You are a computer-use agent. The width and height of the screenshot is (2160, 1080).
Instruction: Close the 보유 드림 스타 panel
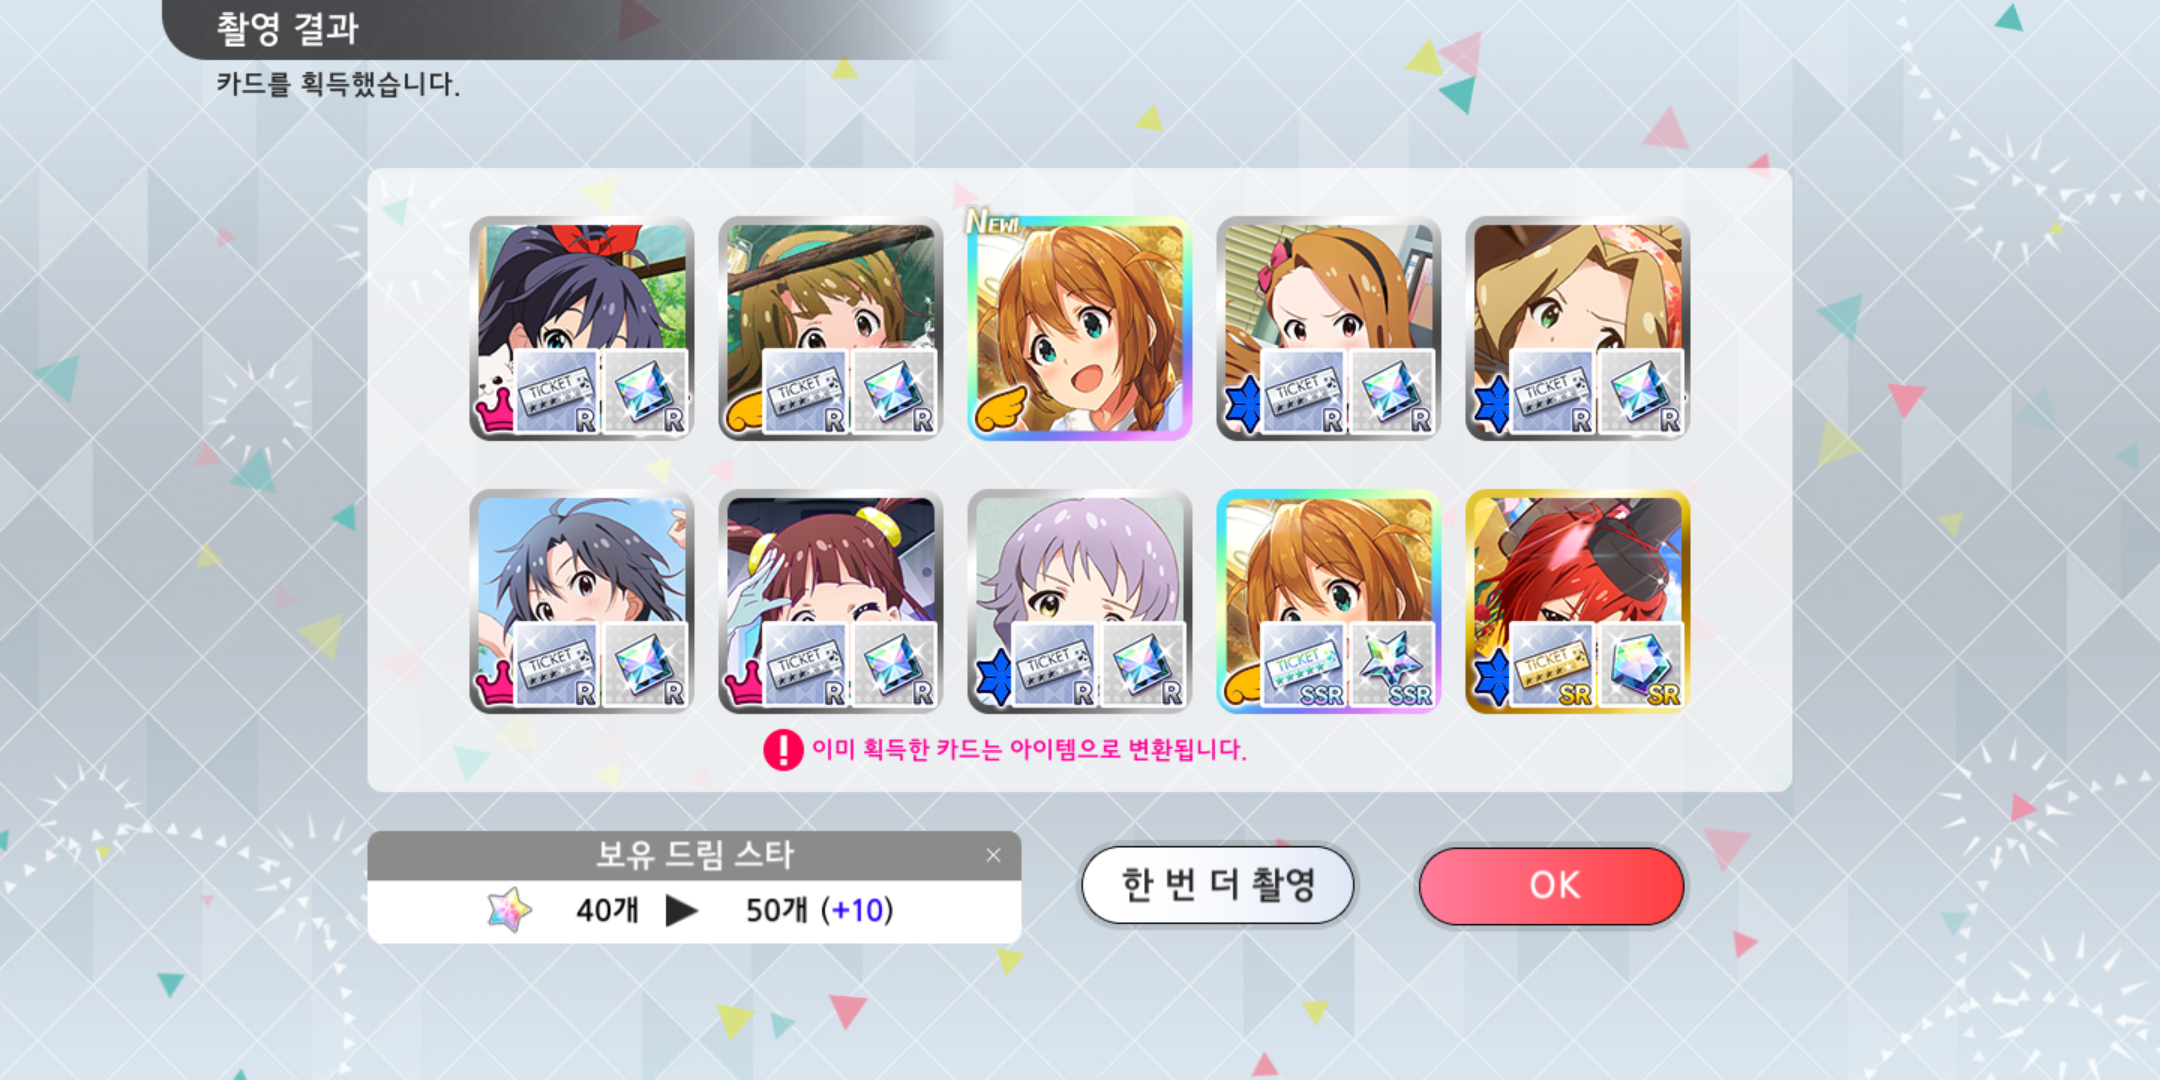click(x=993, y=855)
